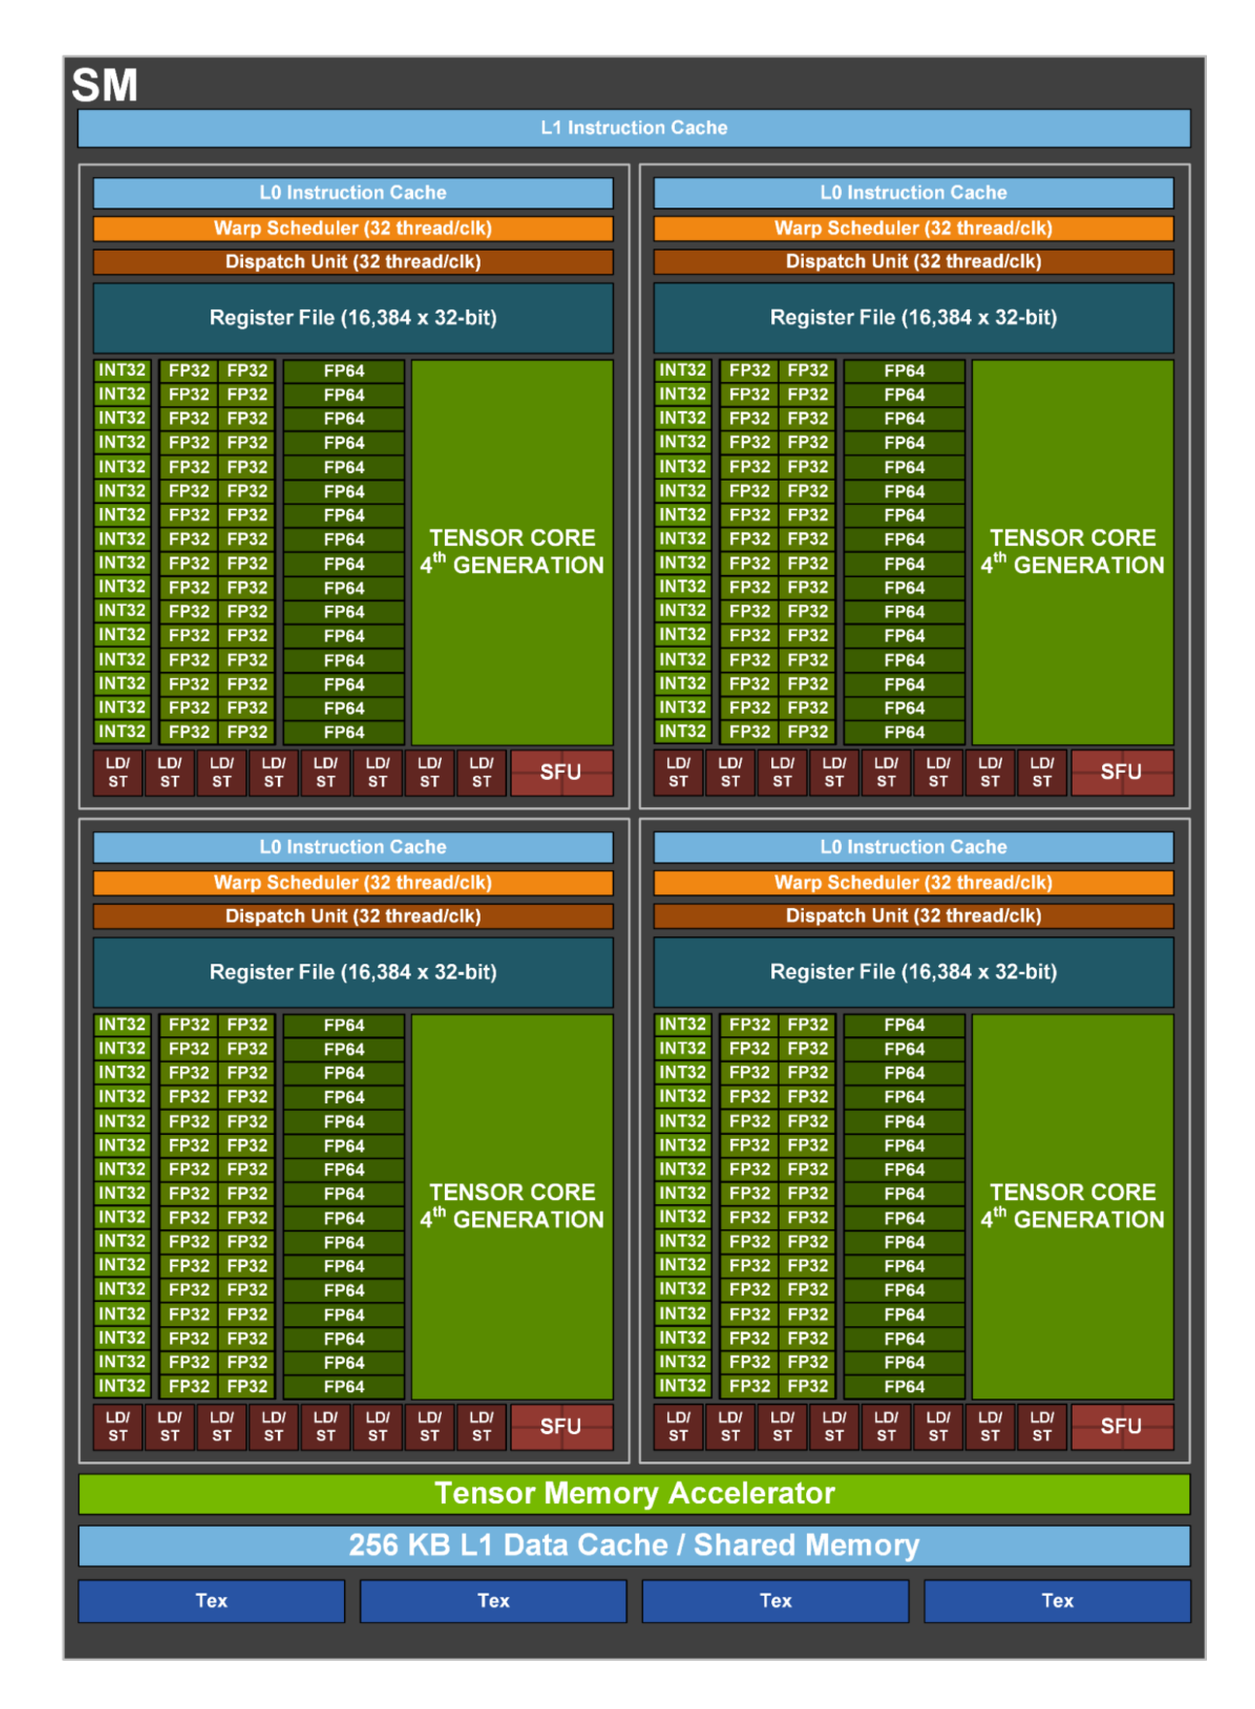Click the SFU block in lower-left partition
1255x1709 pixels.
(x=561, y=1427)
